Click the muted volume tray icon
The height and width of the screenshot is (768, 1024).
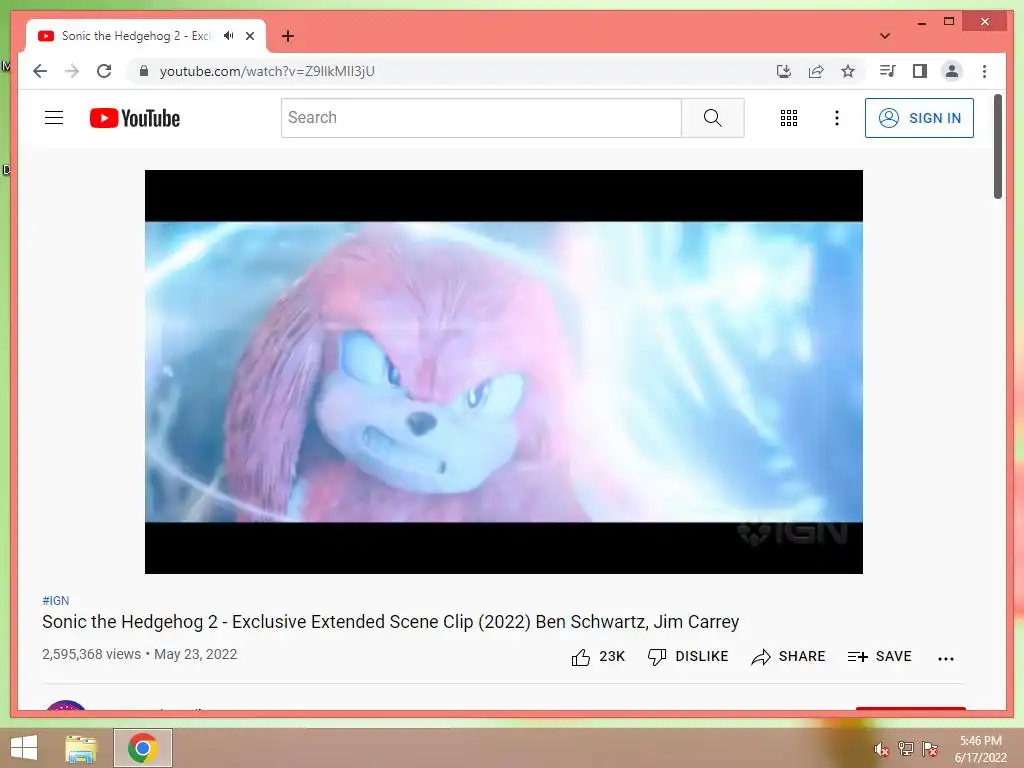pyautogui.click(x=881, y=749)
